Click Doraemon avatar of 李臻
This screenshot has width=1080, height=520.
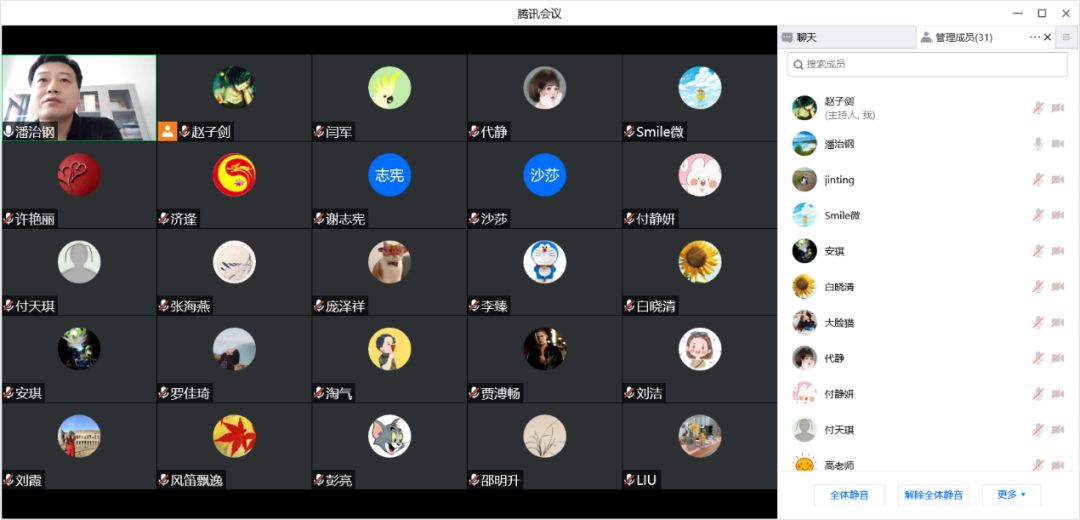click(x=544, y=262)
